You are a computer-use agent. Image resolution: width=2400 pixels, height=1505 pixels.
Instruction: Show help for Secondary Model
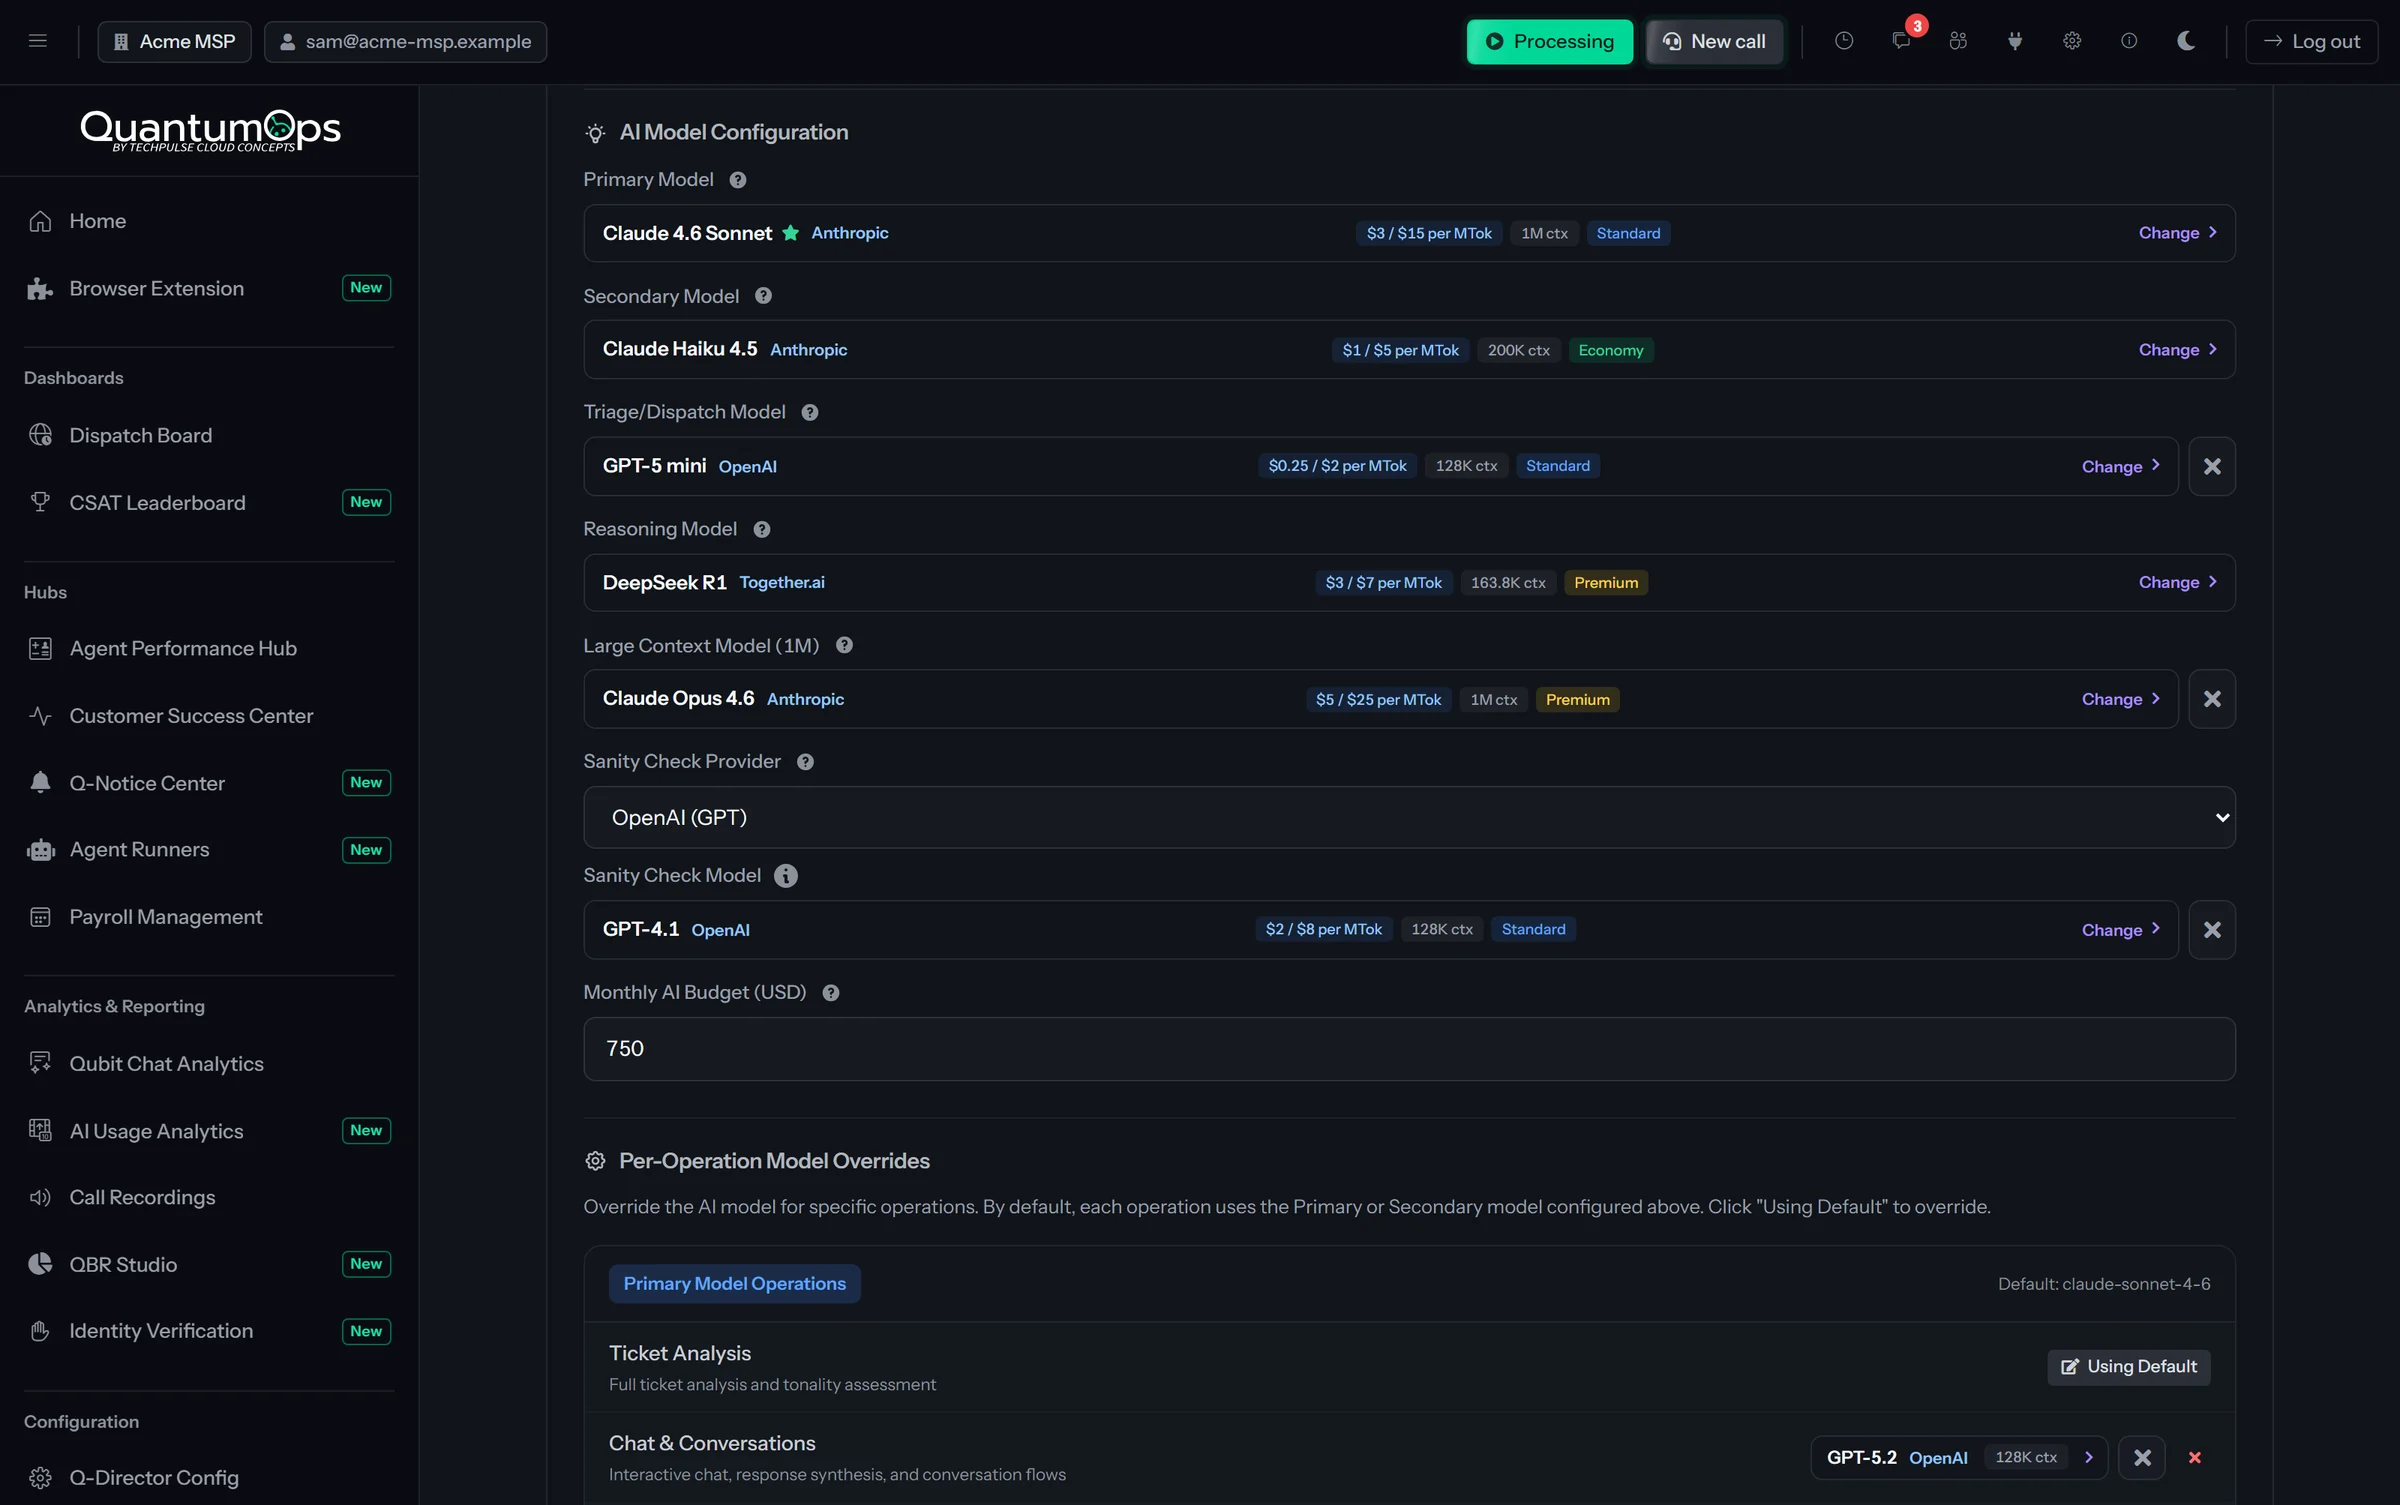click(x=764, y=296)
